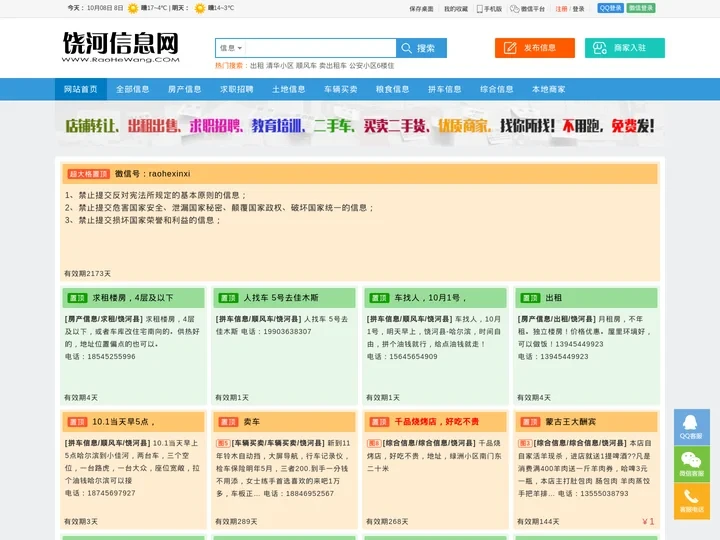Image resolution: width=720 pixels, height=540 pixels.
Task: Open listing titled 人找车 5号去佳木斯
Action: click(x=281, y=298)
